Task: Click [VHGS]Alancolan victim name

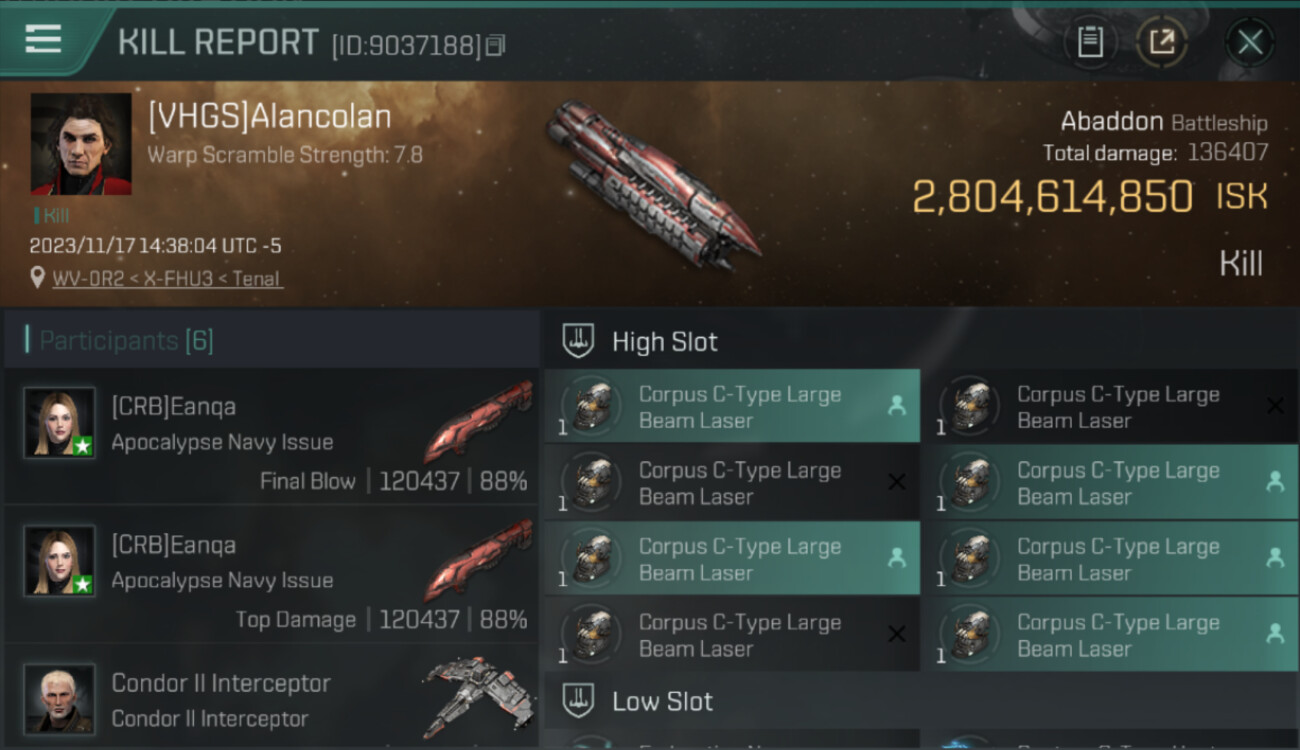Action: coord(269,117)
